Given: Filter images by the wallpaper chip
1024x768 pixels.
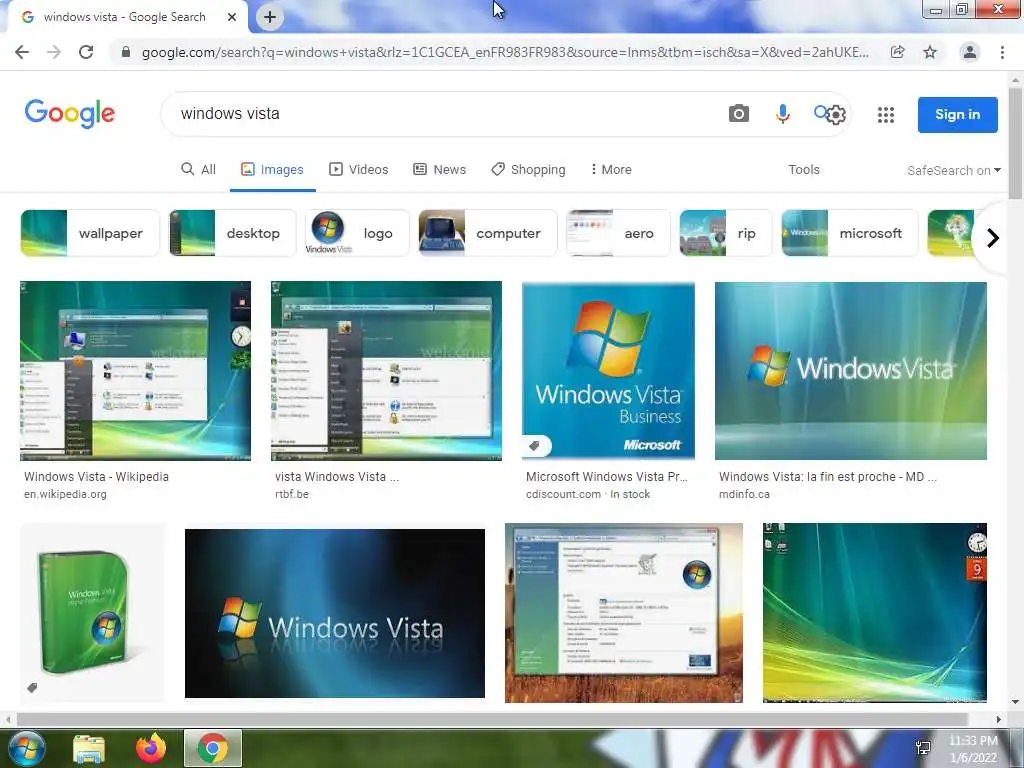Looking at the screenshot, I should pyautogui.click(x=90, y=233).
